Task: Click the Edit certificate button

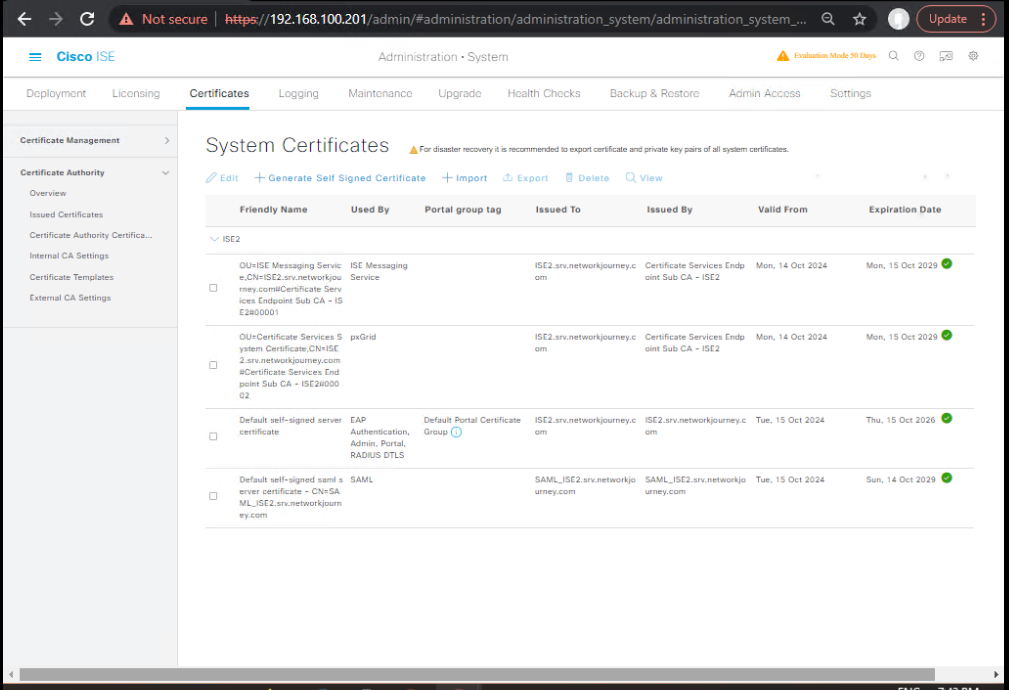Action: (222, 178)
